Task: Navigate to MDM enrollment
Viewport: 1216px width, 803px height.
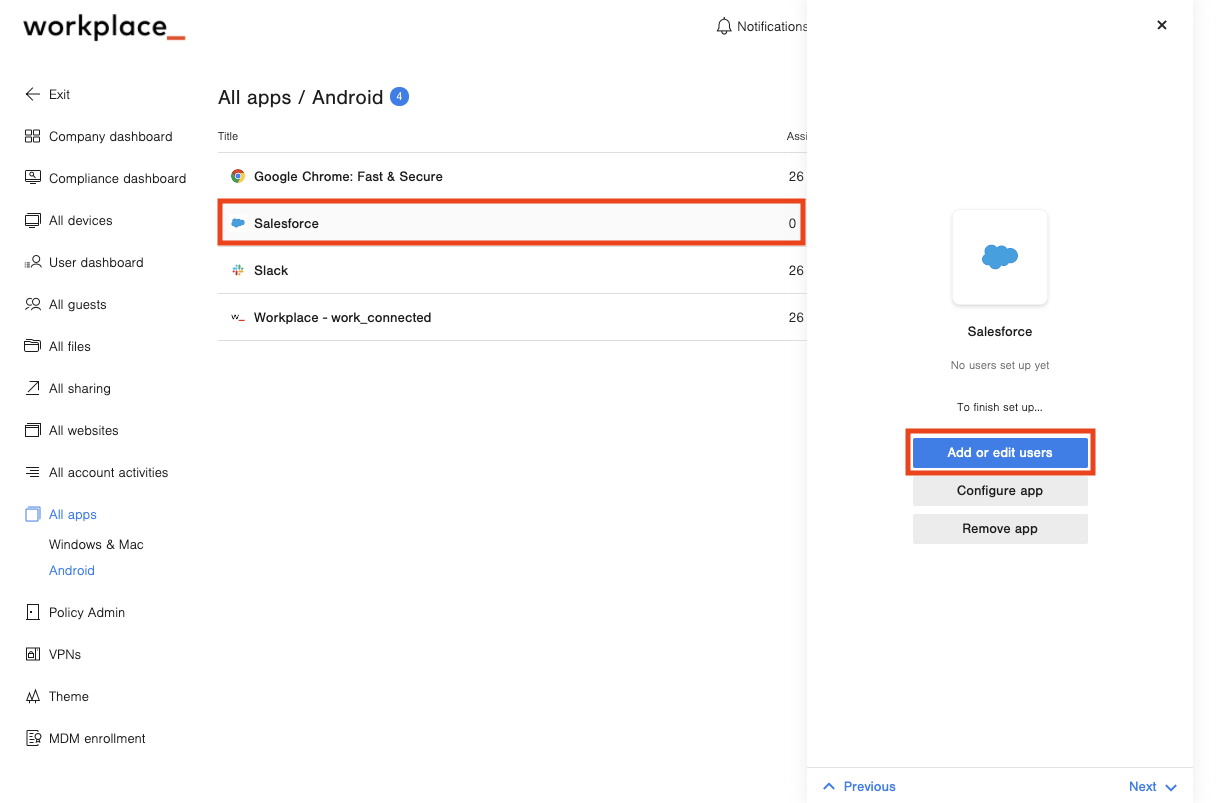Action: coord(97,738)
